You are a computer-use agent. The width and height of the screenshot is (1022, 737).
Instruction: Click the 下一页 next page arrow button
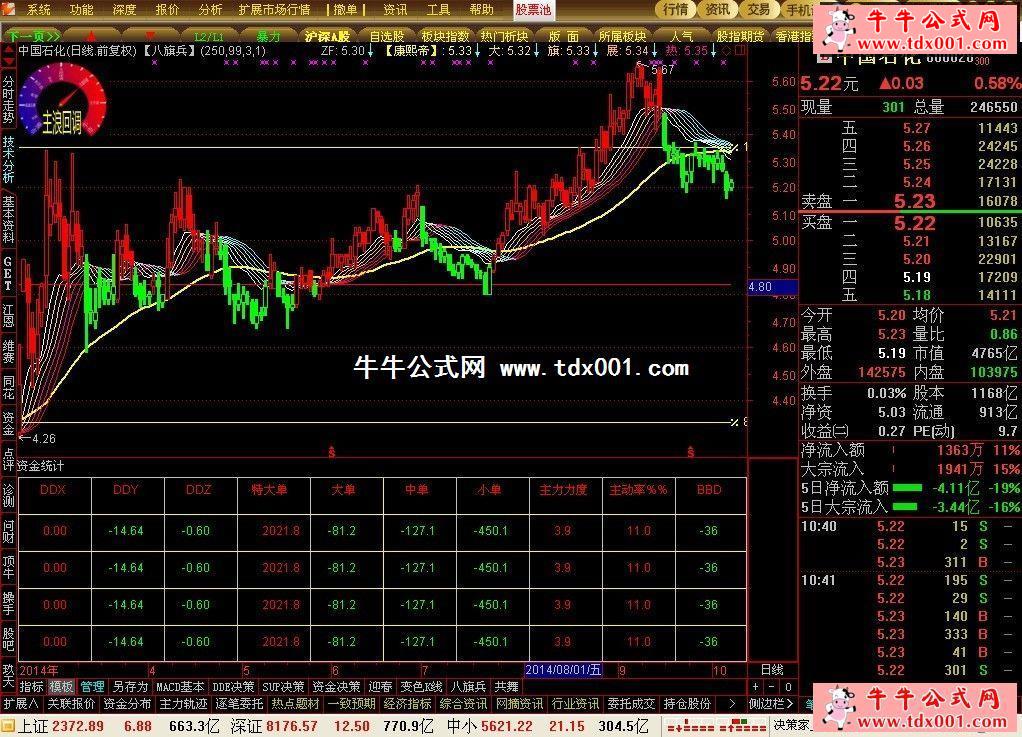pyautogui.click(x=28, y=35)
